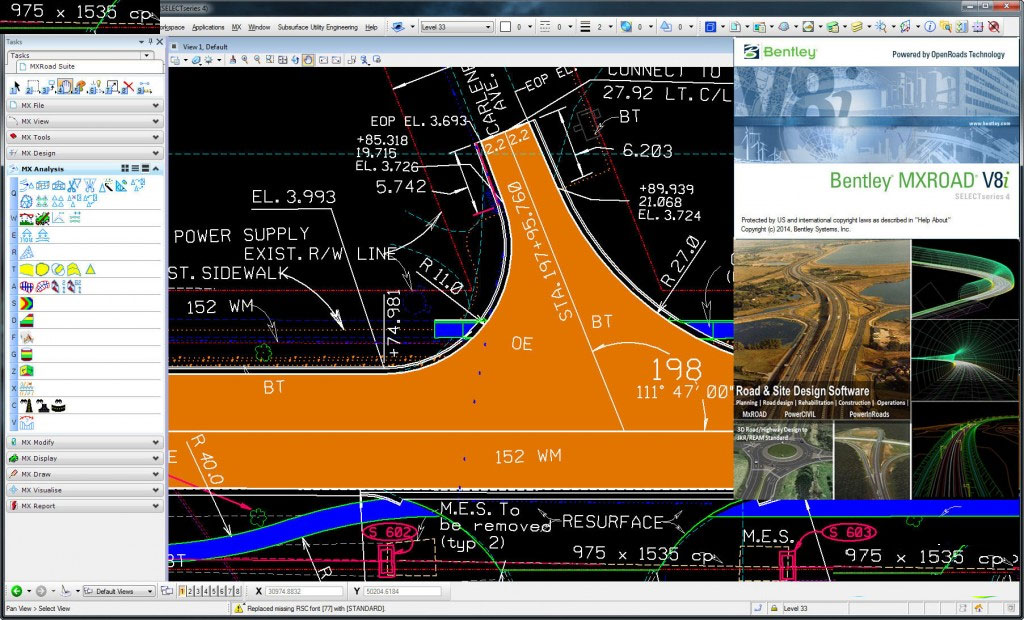Screen dimensions: 1024x620
Task: Click the first yellow area icon in row T
Action: click(x=27, y=269)
